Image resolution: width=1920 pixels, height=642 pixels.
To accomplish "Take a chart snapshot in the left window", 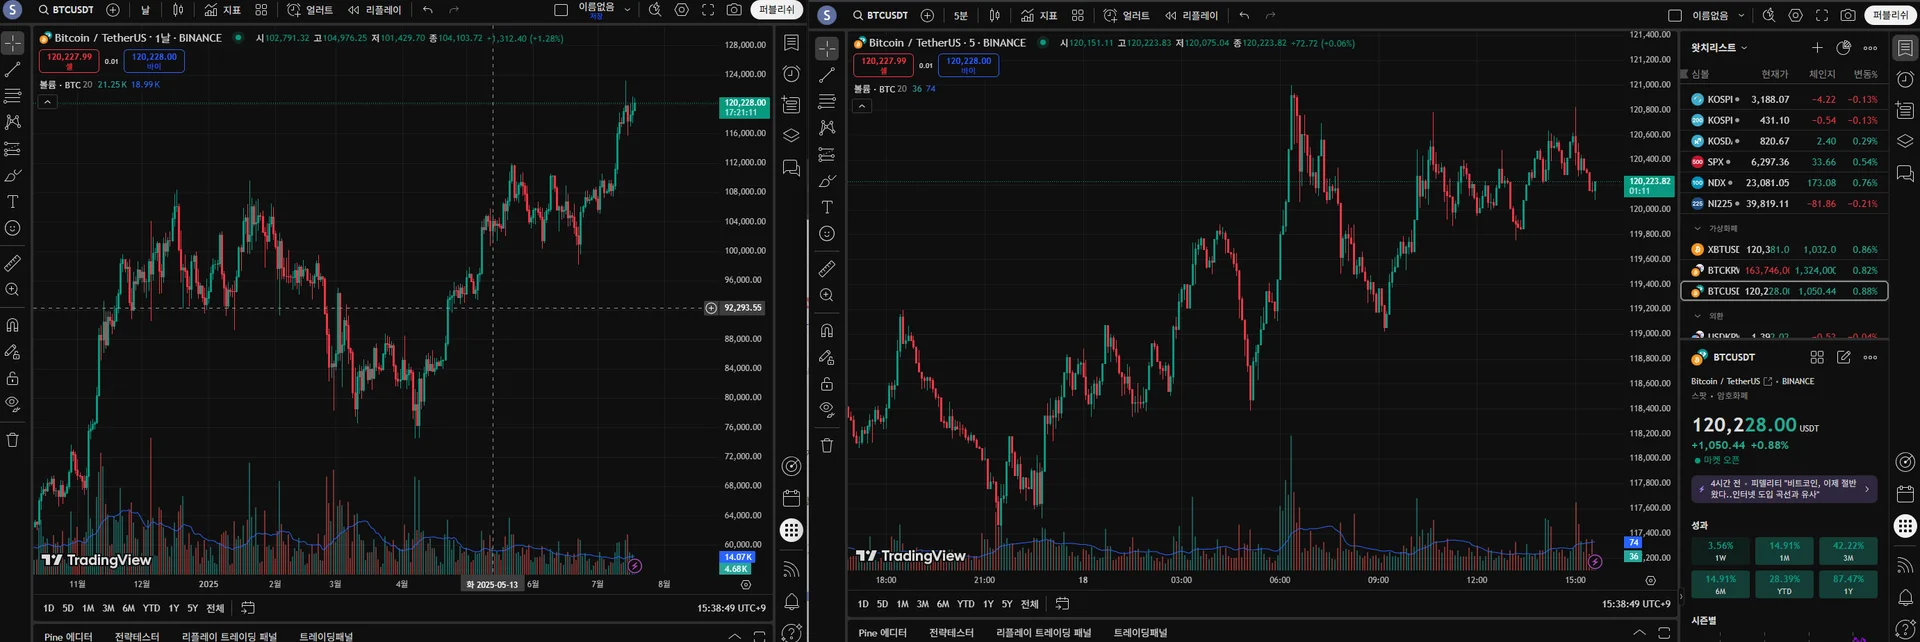I will [x=734, y=10].
